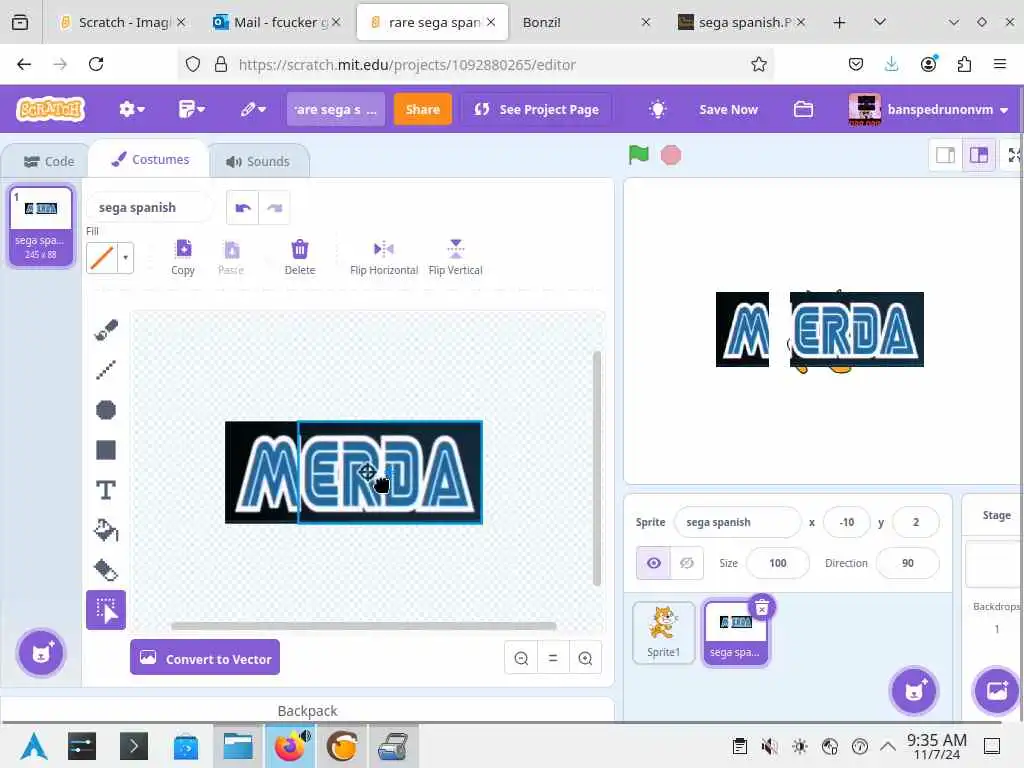The width and height of the screenshot is (1024, 768).
Task: Select the Text tool
Action: point(106,490)
